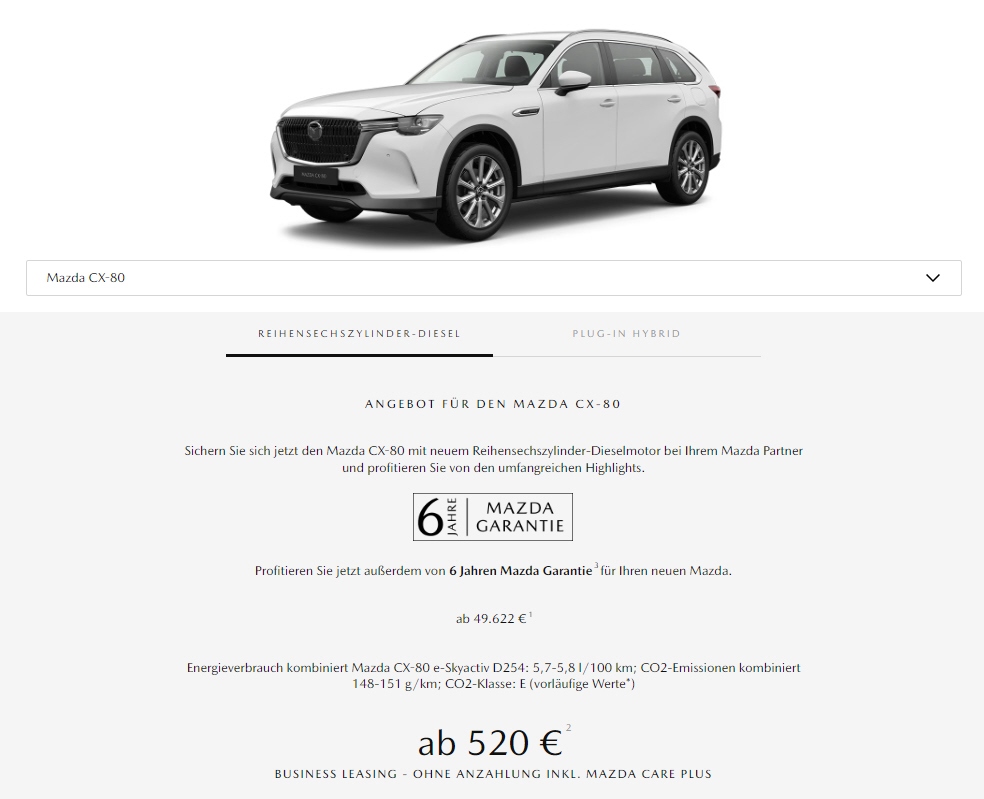
Task: Click the car's side mirror
Action: tap(572, 82)
